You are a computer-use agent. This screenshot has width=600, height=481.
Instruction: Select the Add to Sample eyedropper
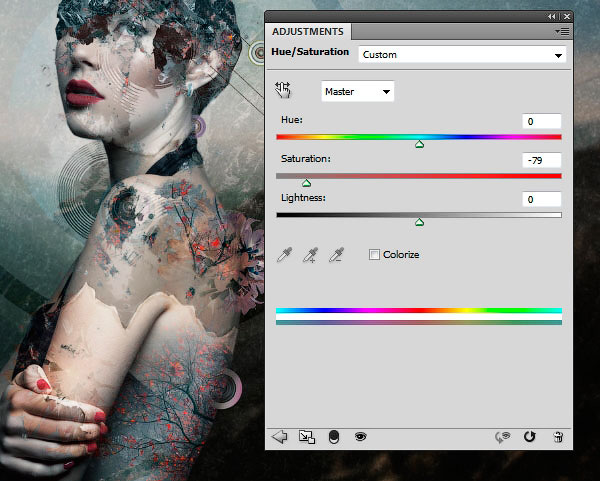click(x=310, y=254)
